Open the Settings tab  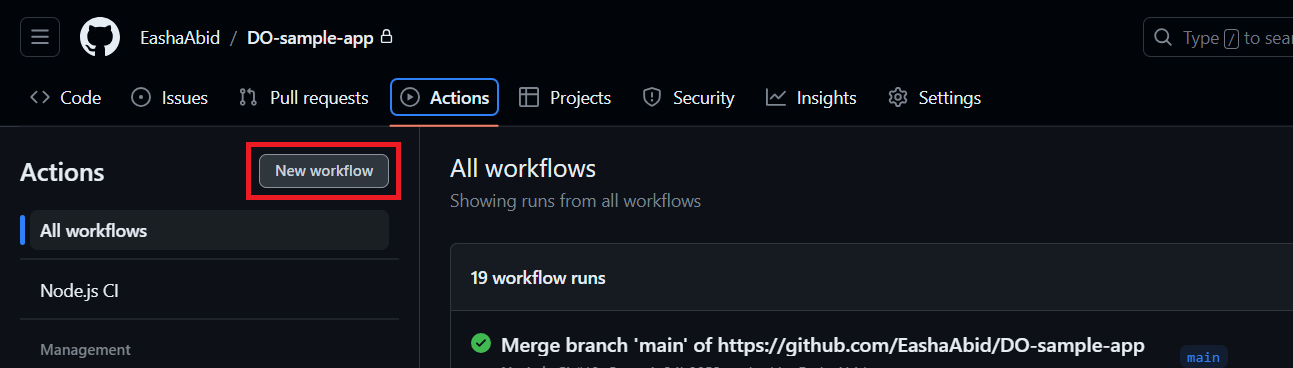934,98
